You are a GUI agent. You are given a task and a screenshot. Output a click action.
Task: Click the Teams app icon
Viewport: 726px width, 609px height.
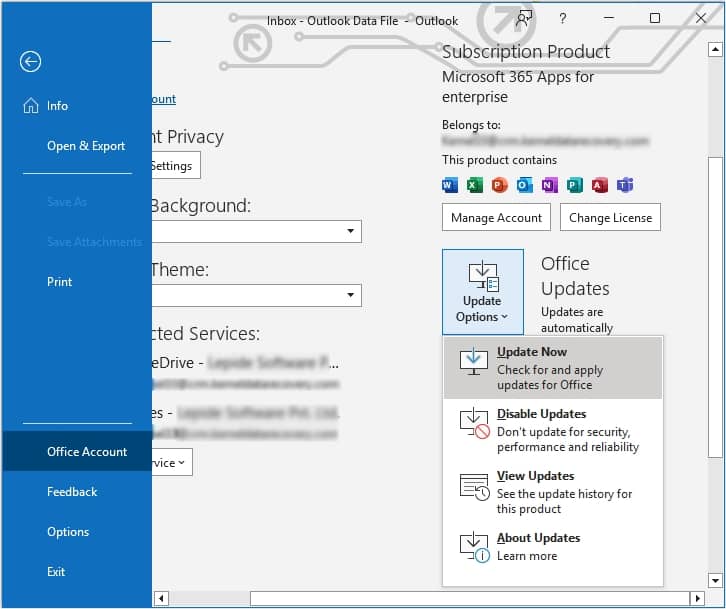pyautogui.click(x=625, y=185)
